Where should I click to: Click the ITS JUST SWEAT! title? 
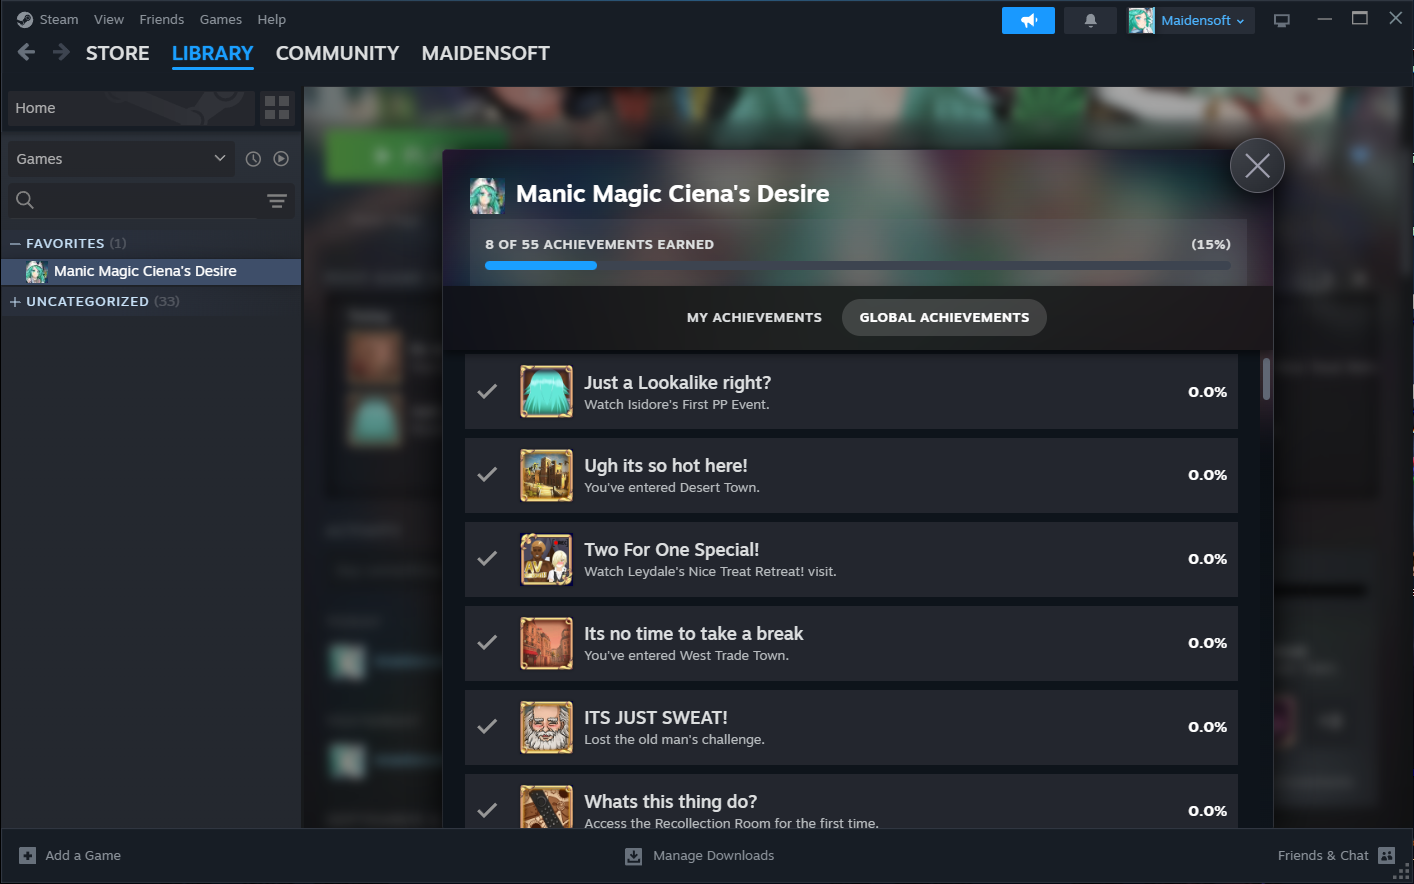[x=656, y=718]
